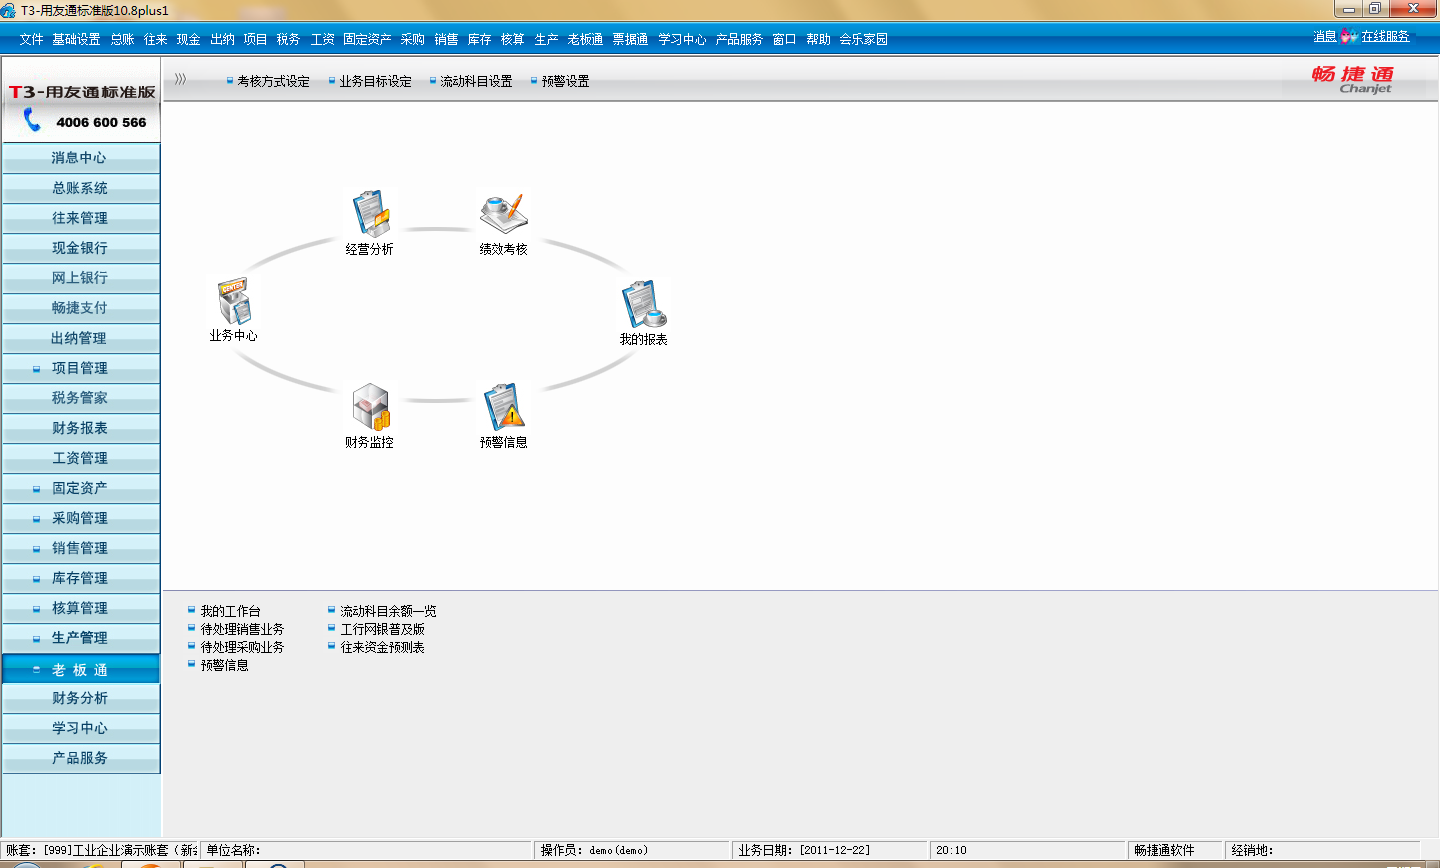The image size is (1440, 868).
Task: Open 财务分析 in sidebar
Action: tap(80, 698)
